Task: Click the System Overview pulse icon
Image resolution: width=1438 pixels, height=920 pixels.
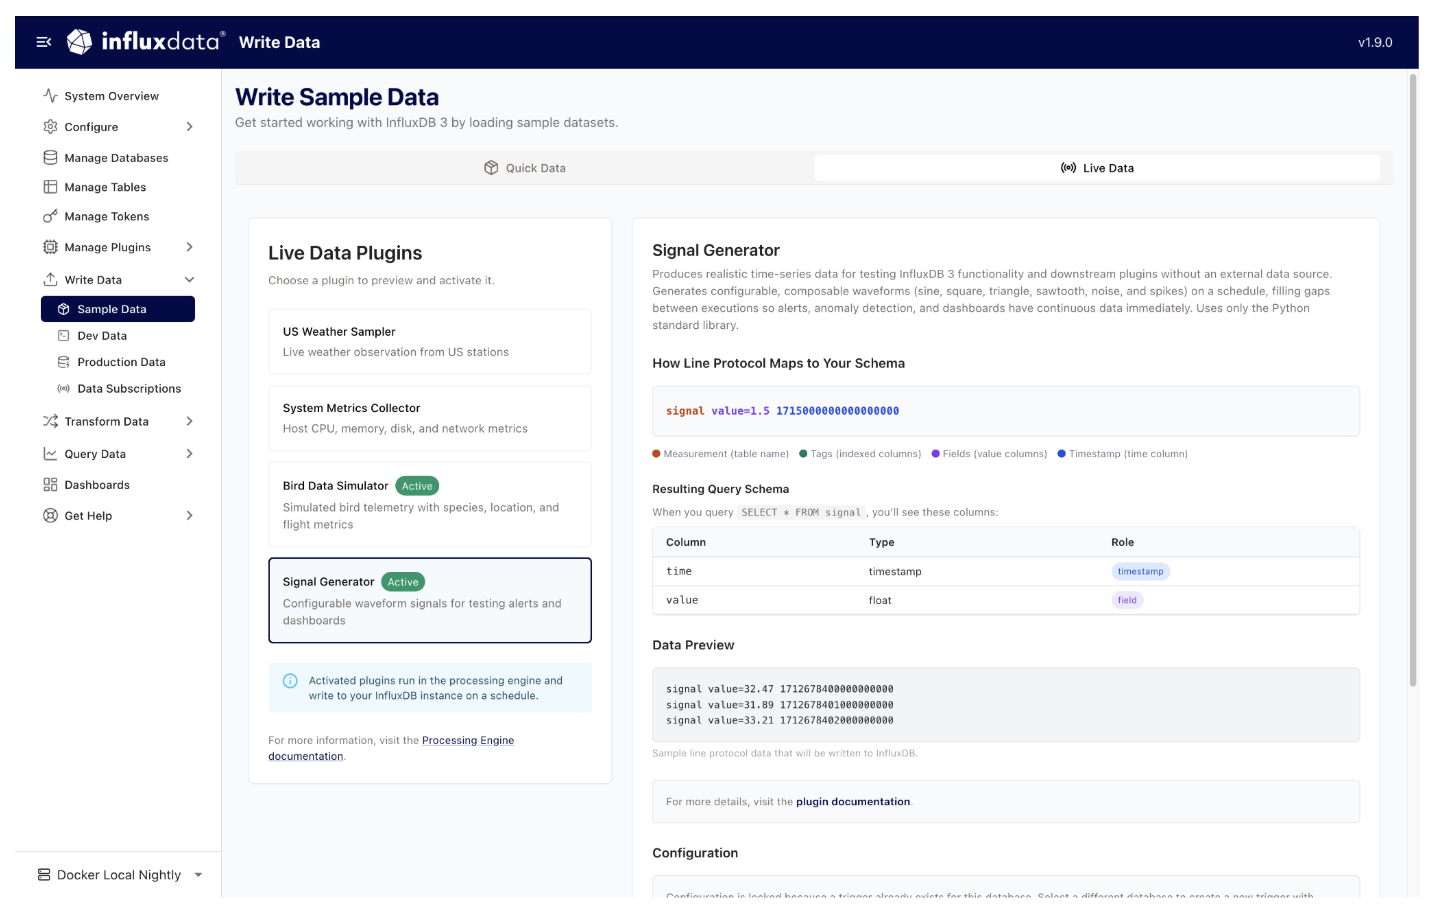Action: 50,96
